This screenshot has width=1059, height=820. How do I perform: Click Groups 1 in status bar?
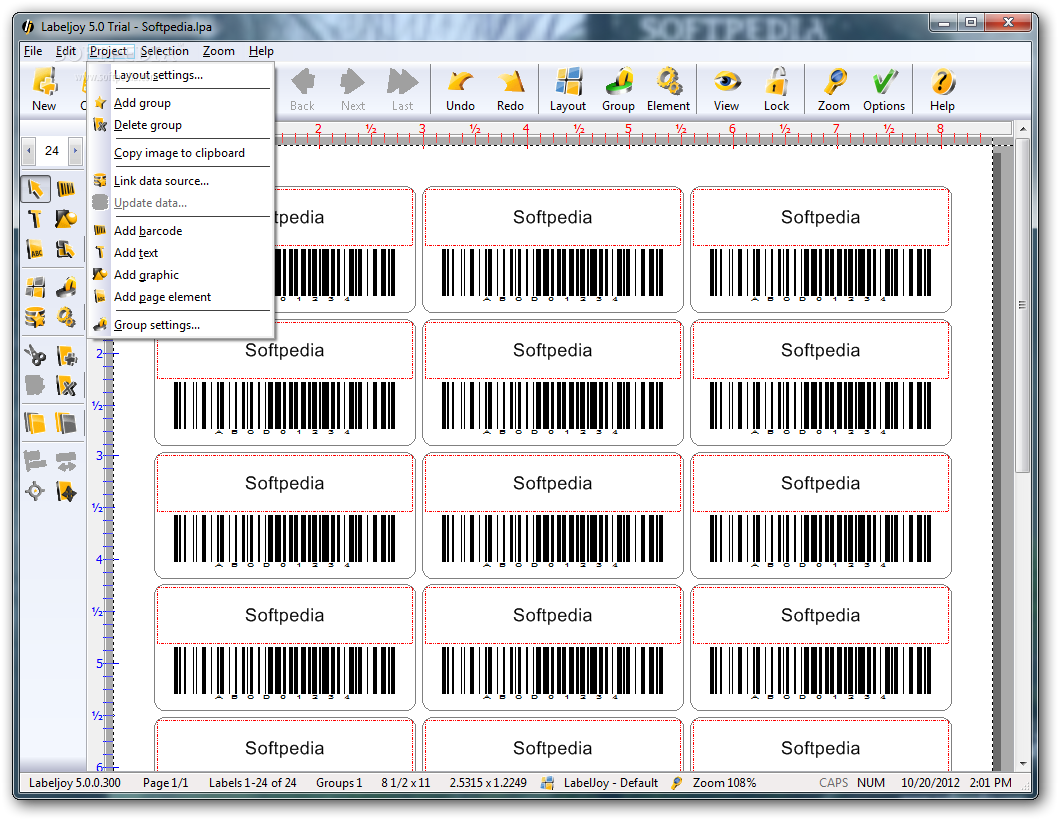(x=339, y=782)
